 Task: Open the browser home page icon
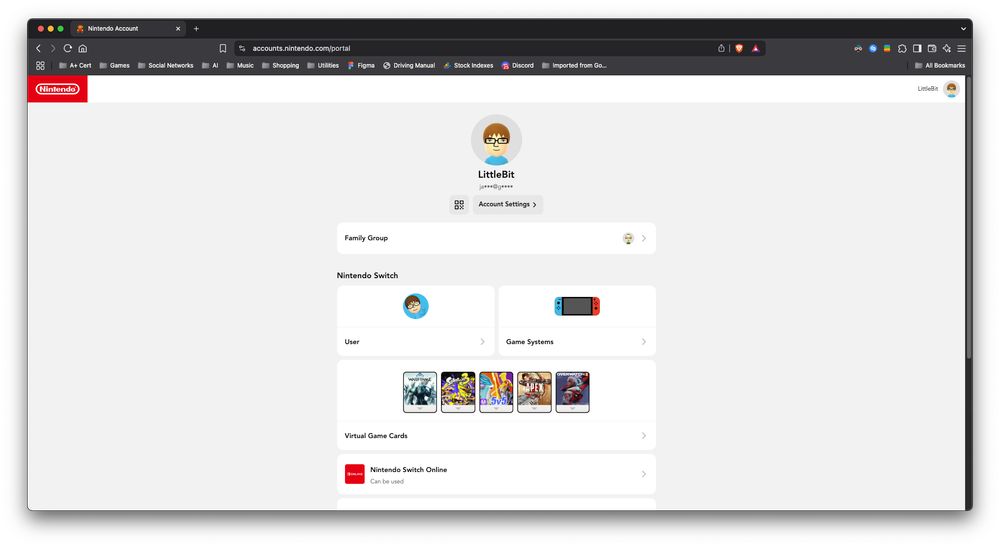click(83, 48)
